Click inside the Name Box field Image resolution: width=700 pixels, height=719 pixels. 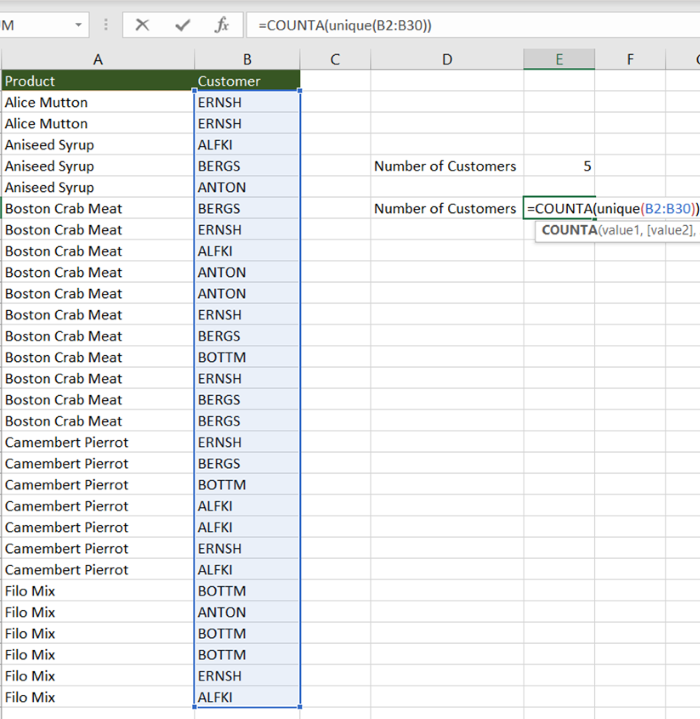[35, 25]
